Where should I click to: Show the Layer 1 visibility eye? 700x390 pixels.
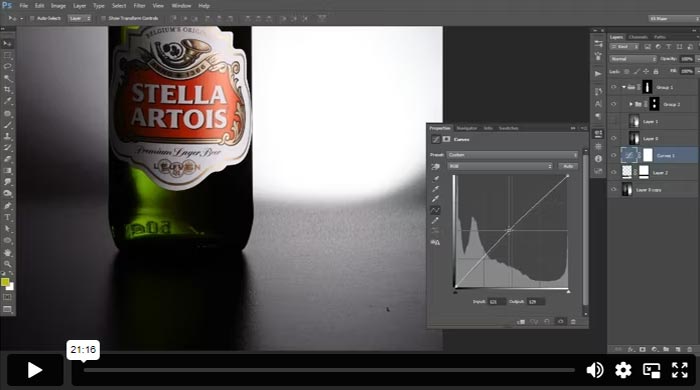tap(613, 121)
